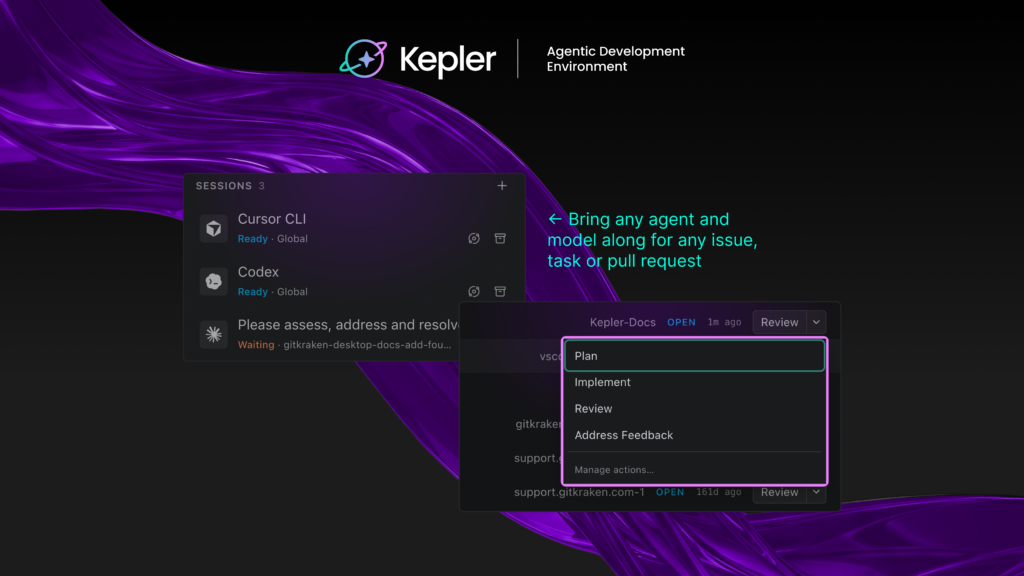Image resolution: width=1024 pixels, height=576 pixels.
Task: Choose Implement from the actions menu
Action: 694,382
